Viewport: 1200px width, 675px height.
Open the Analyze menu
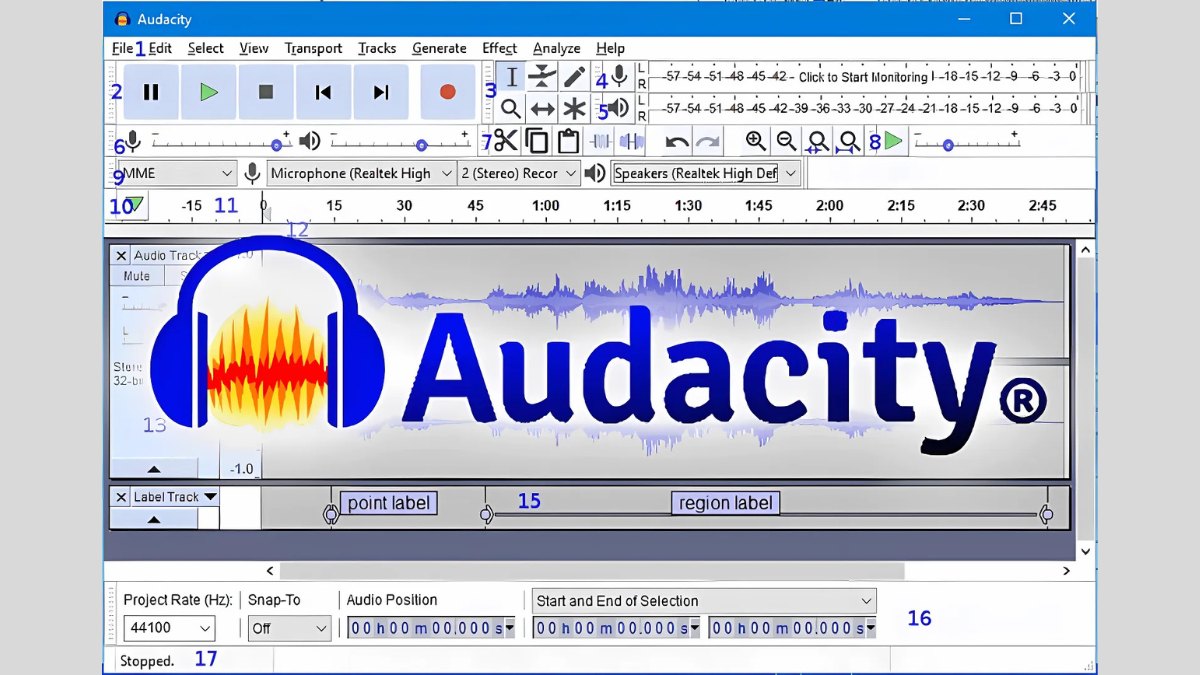click(x=556, y=48)
